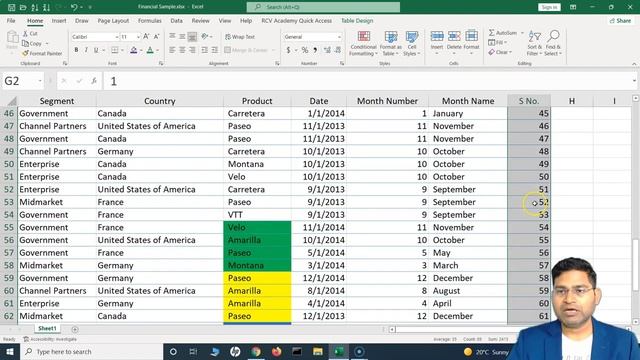Click the S No. column header

click(529, 101)
